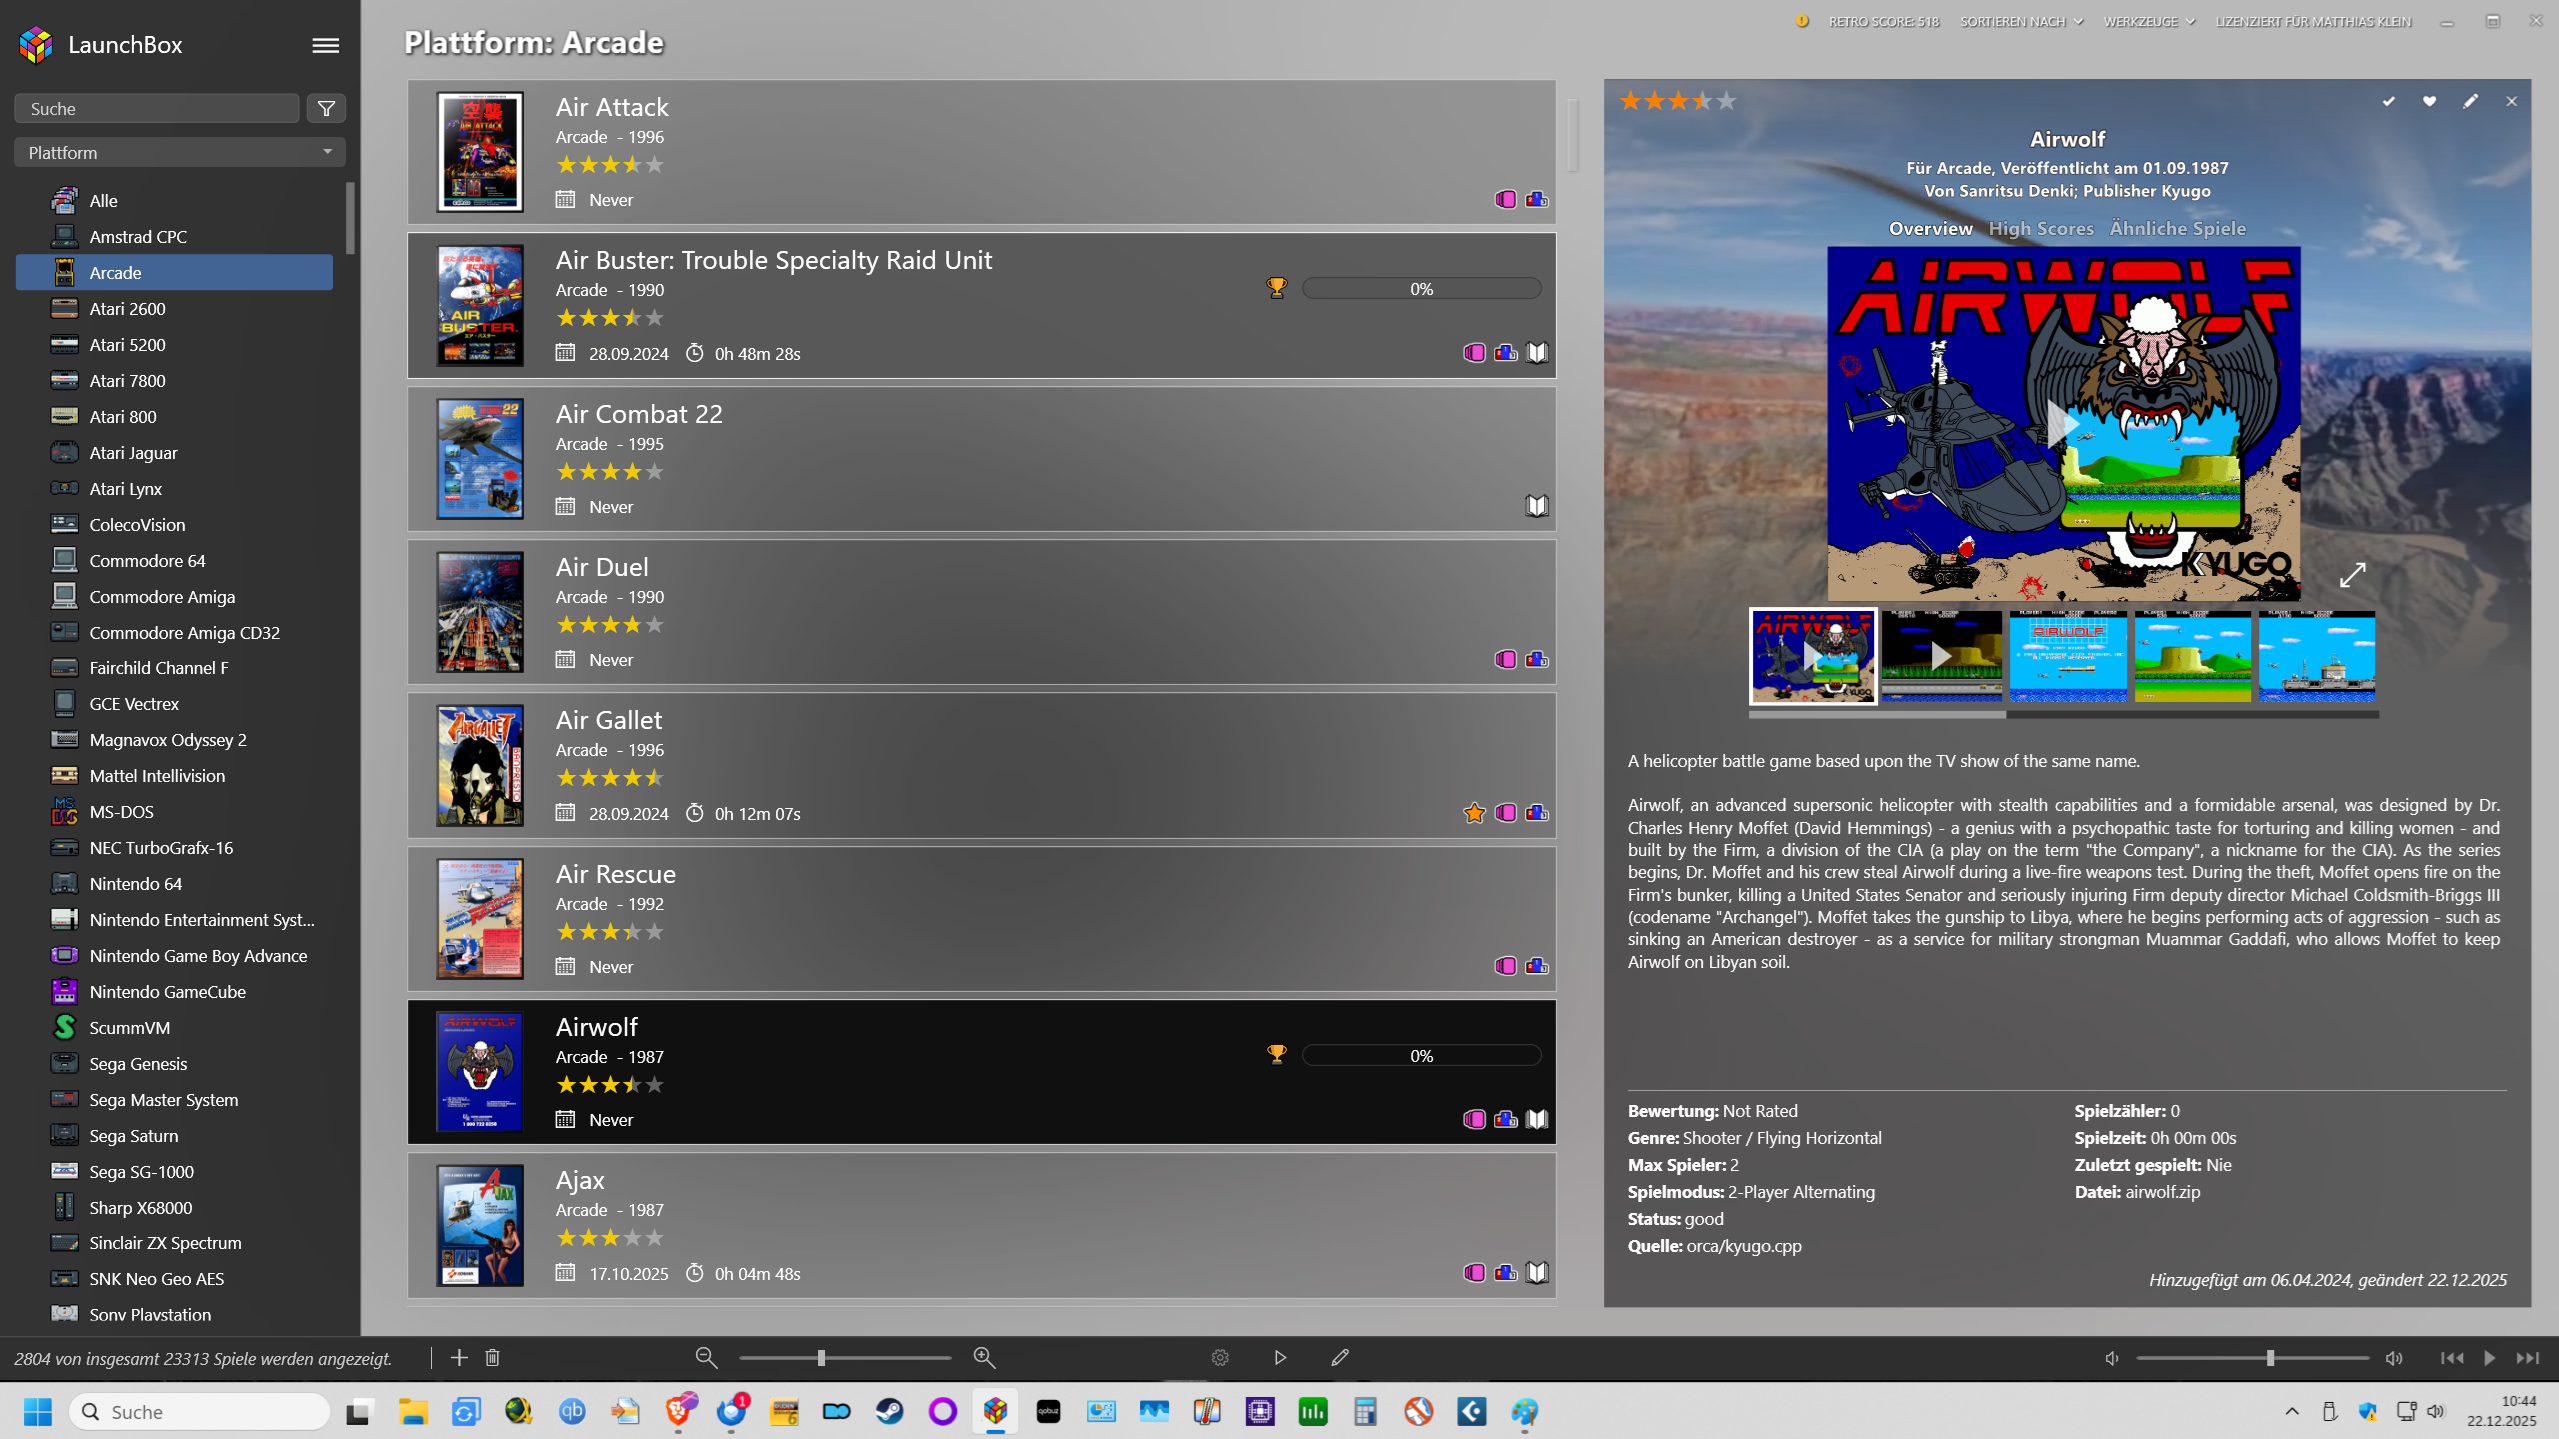Click the trash delete icon in bottom bar

[x=492, y=1357]
